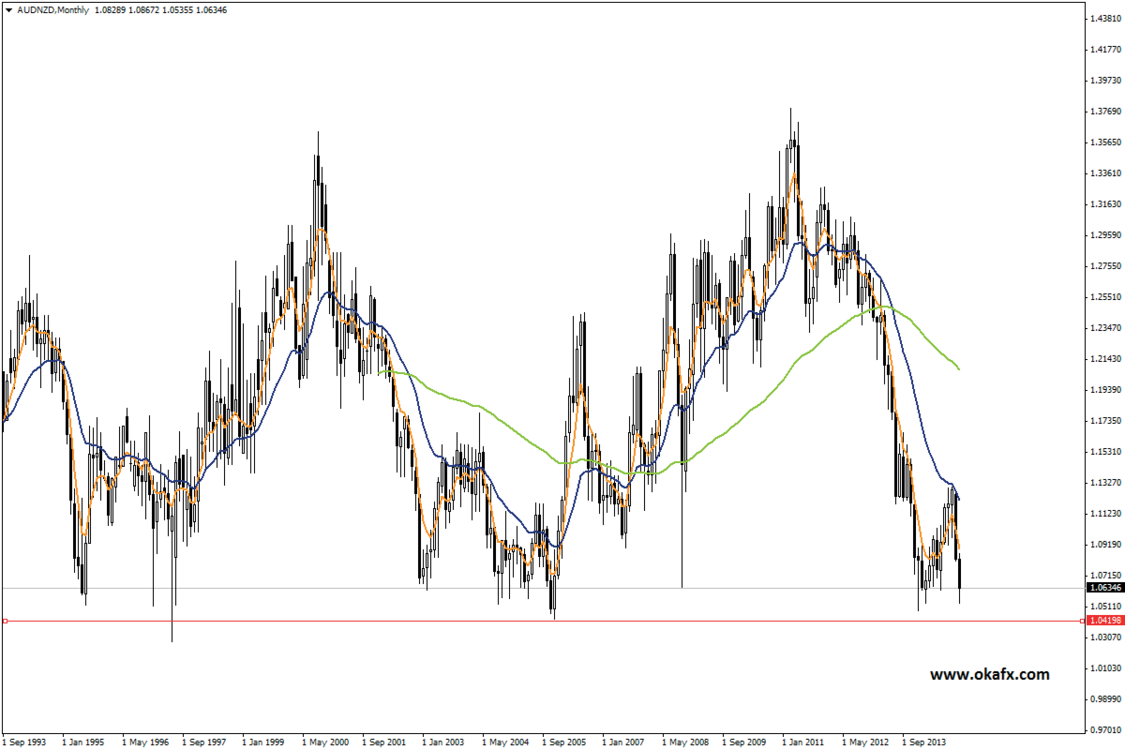Select the red 1.04198 price label
This screenshot has width=1125, height=750.
[1105, 620]
